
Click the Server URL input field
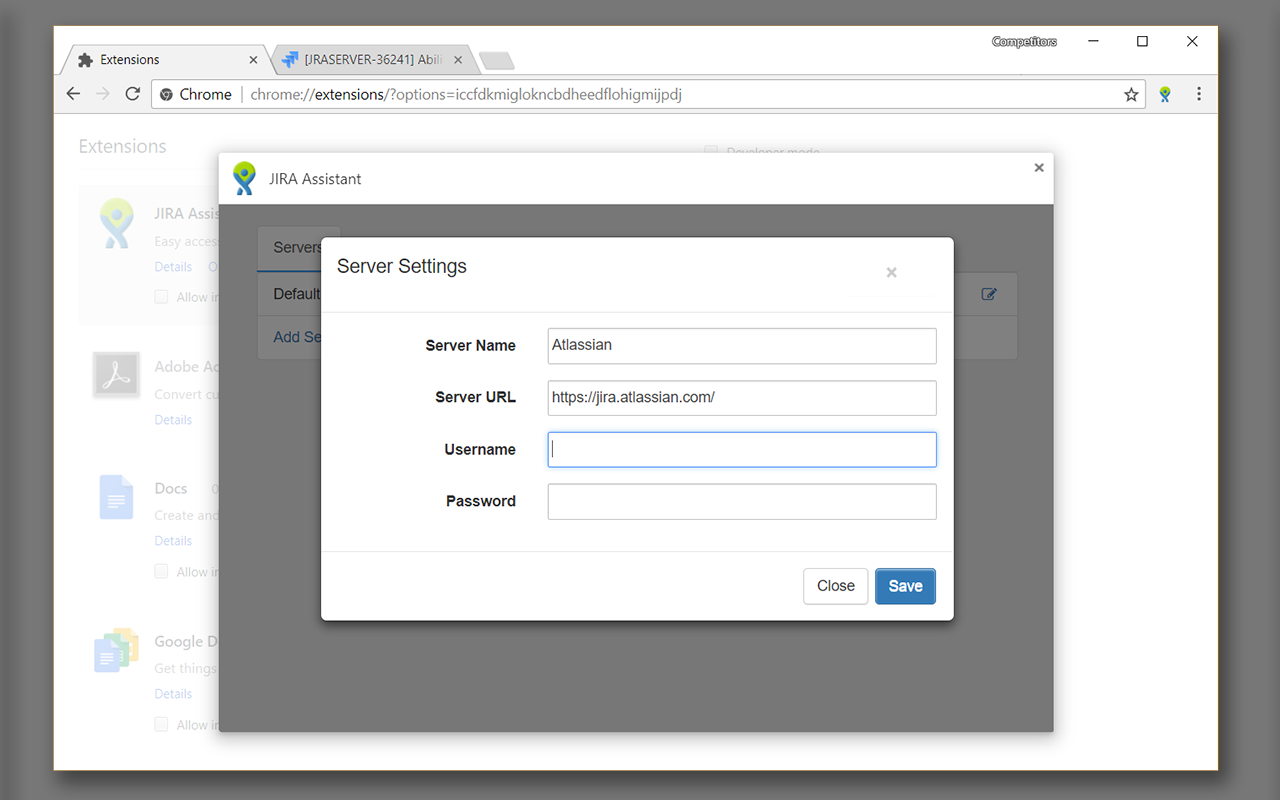pyautogui.click(x=742, y=398)
